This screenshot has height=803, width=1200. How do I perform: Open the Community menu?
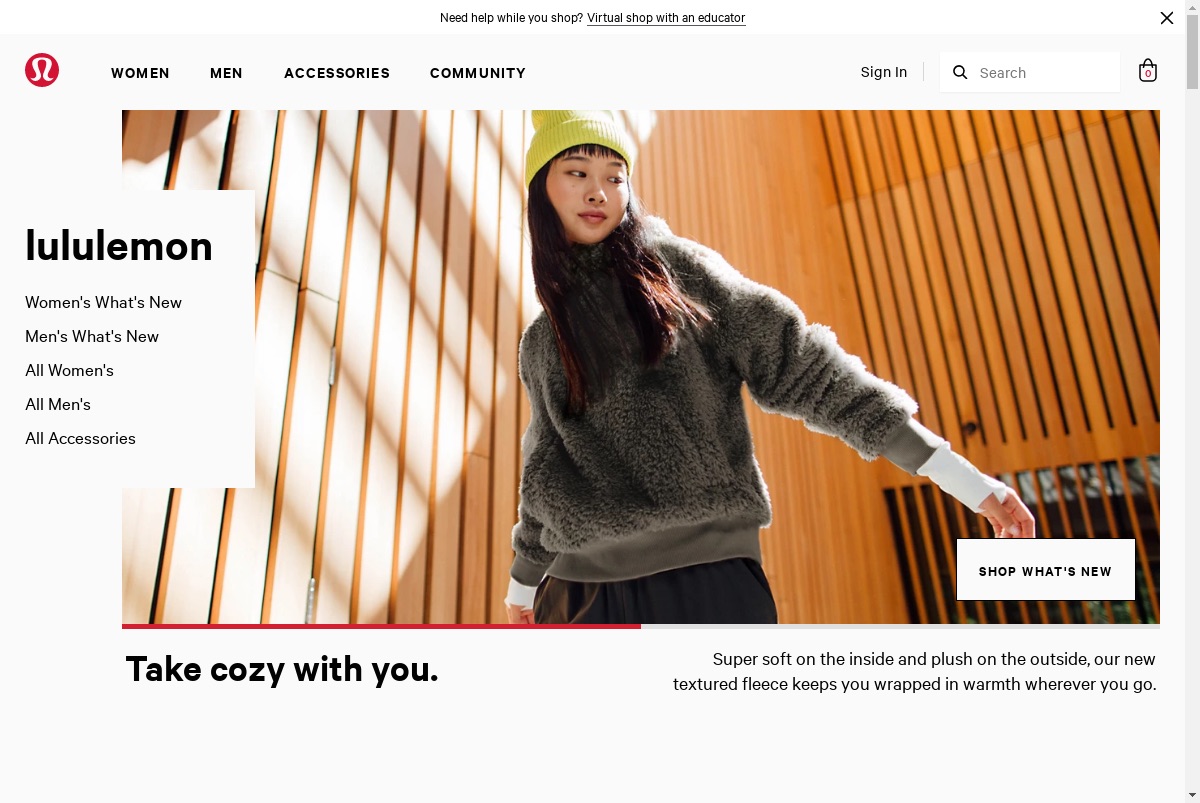(x=478, y=73)
